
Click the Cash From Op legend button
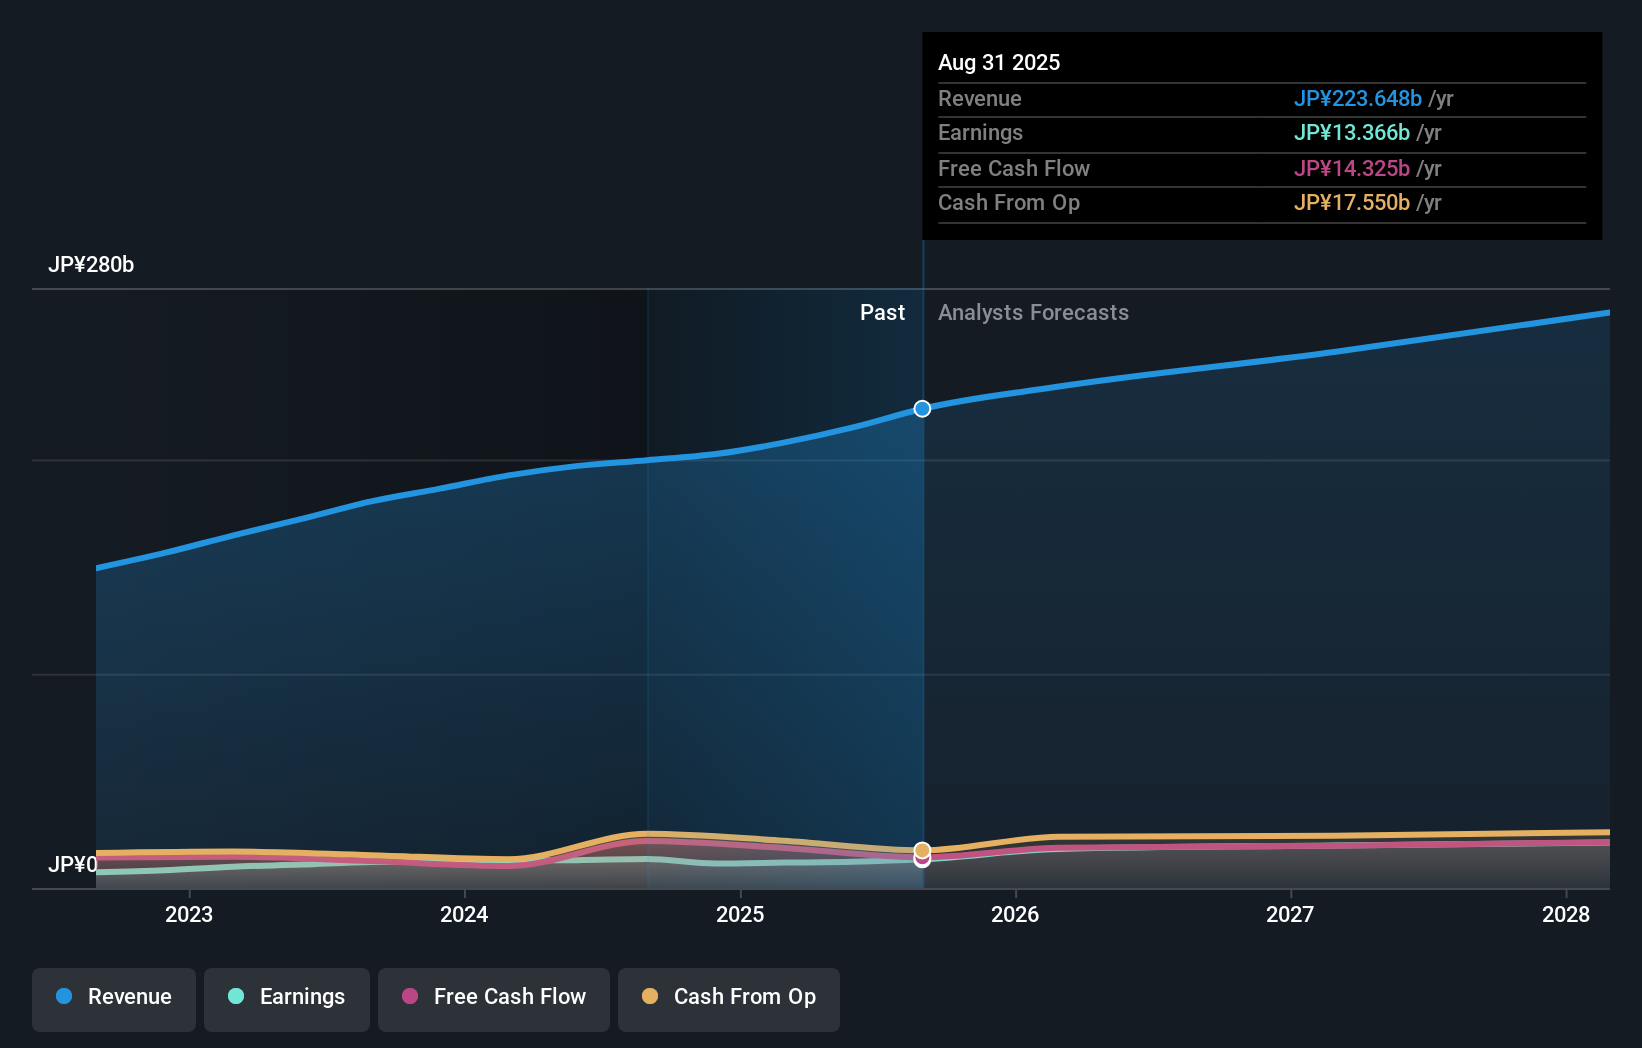(x=729, y=997)
